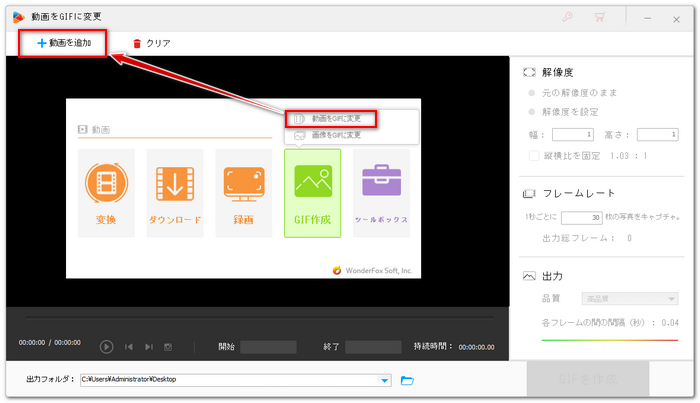Click the 動画を追加 add video button
The width and height of the screenshot is (700, 403).
(62, 44)
